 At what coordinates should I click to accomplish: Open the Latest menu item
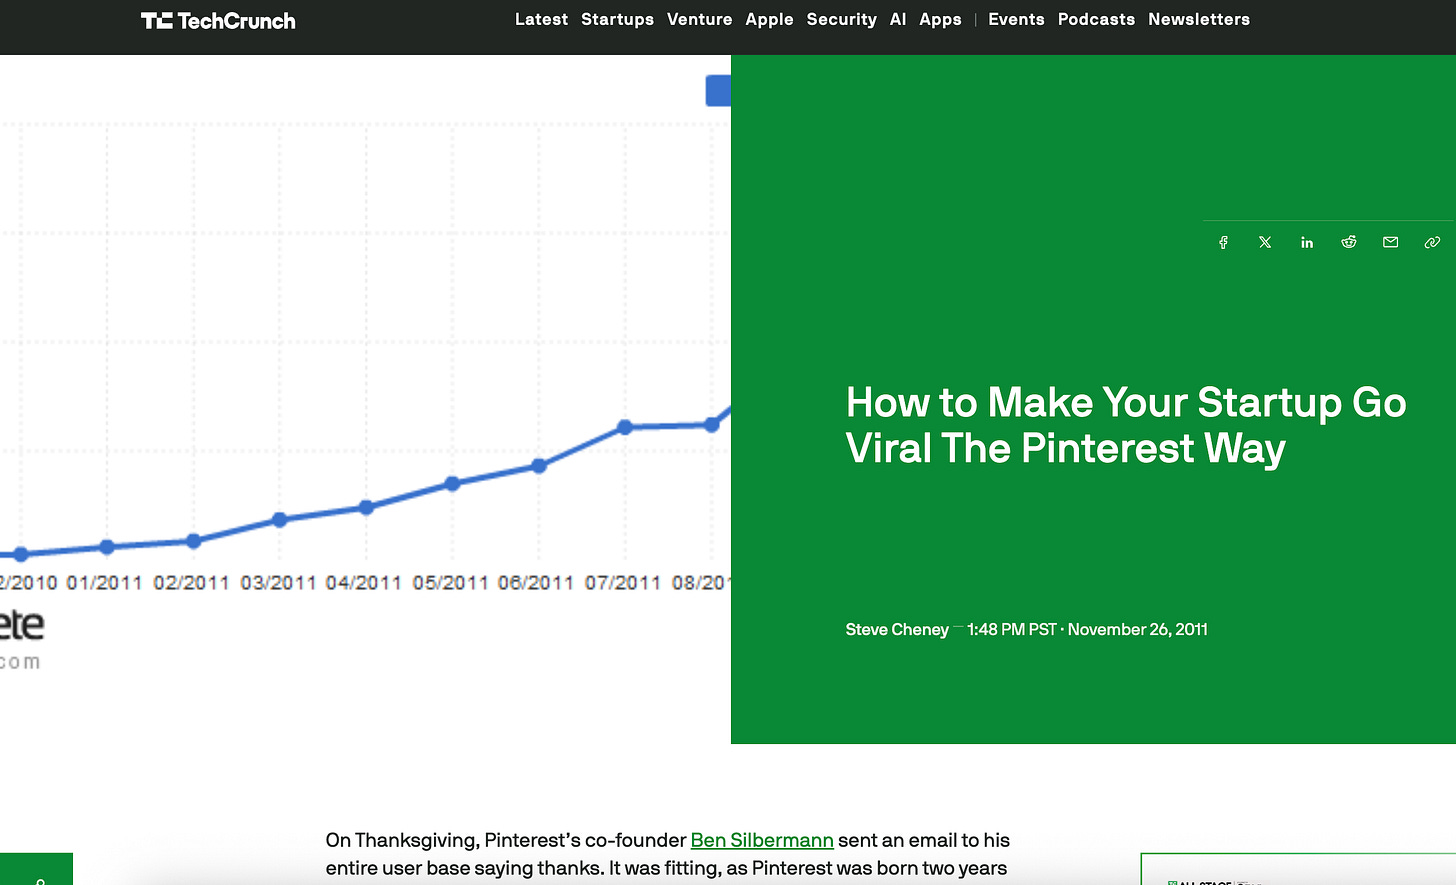click(541, 19)
